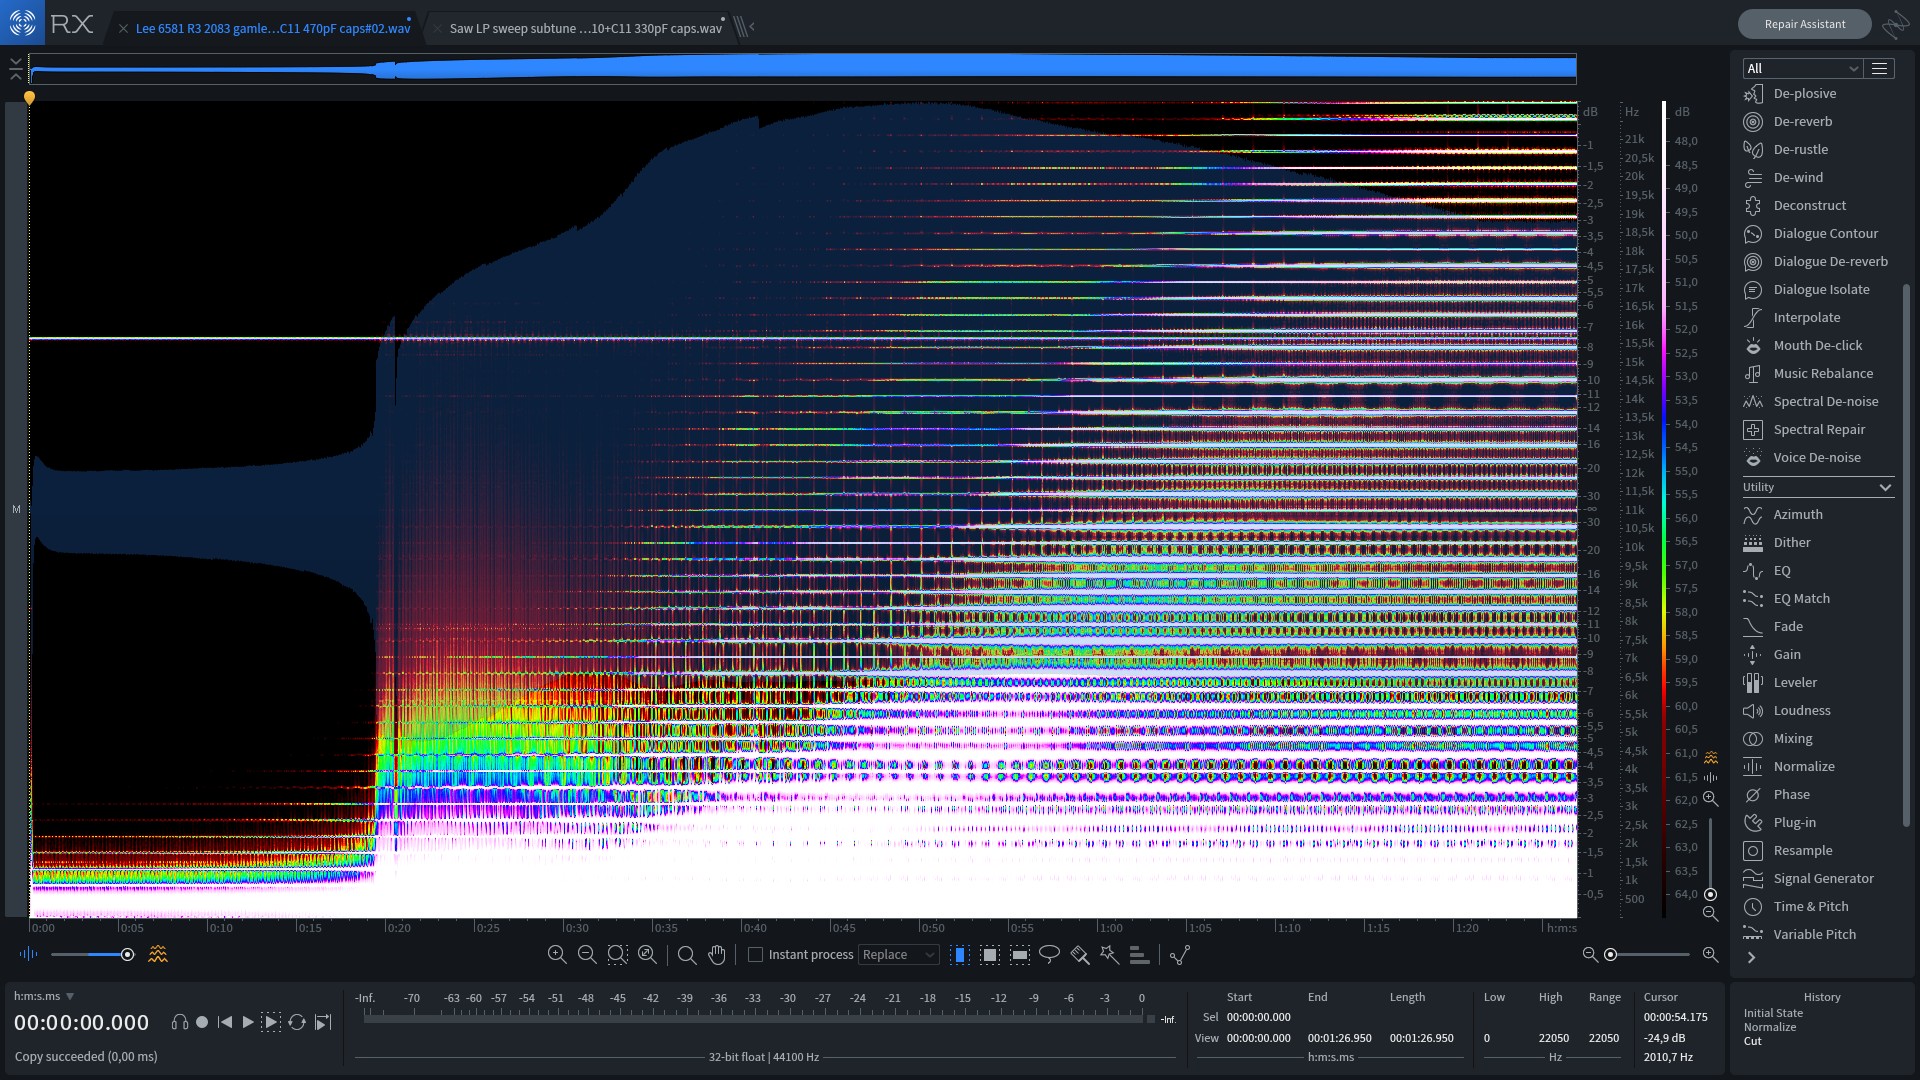Screen dimensions: 1920x1080
Task: Open the Time & Pitch module
Action: point(1810,906)
